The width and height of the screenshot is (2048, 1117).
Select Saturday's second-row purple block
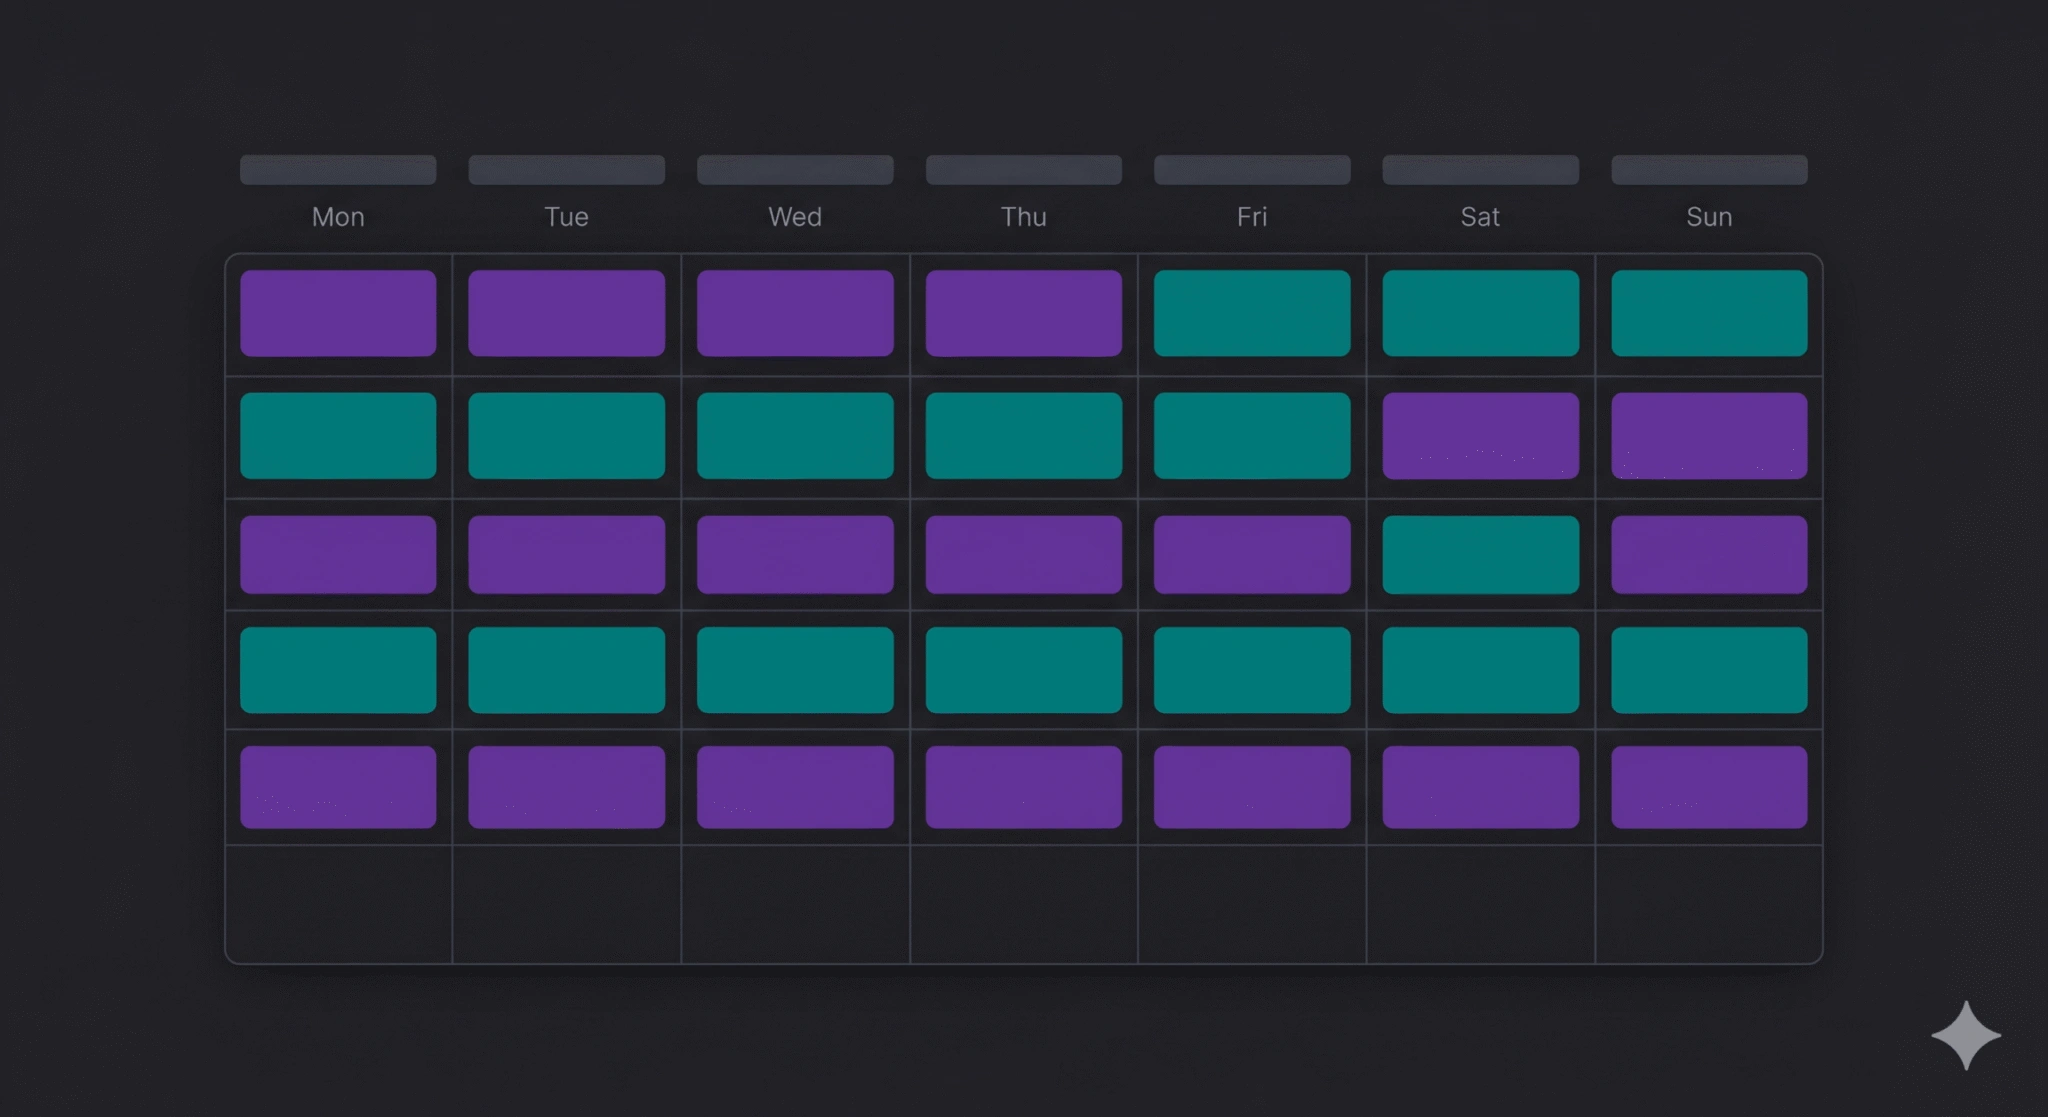click(1481, 436)
